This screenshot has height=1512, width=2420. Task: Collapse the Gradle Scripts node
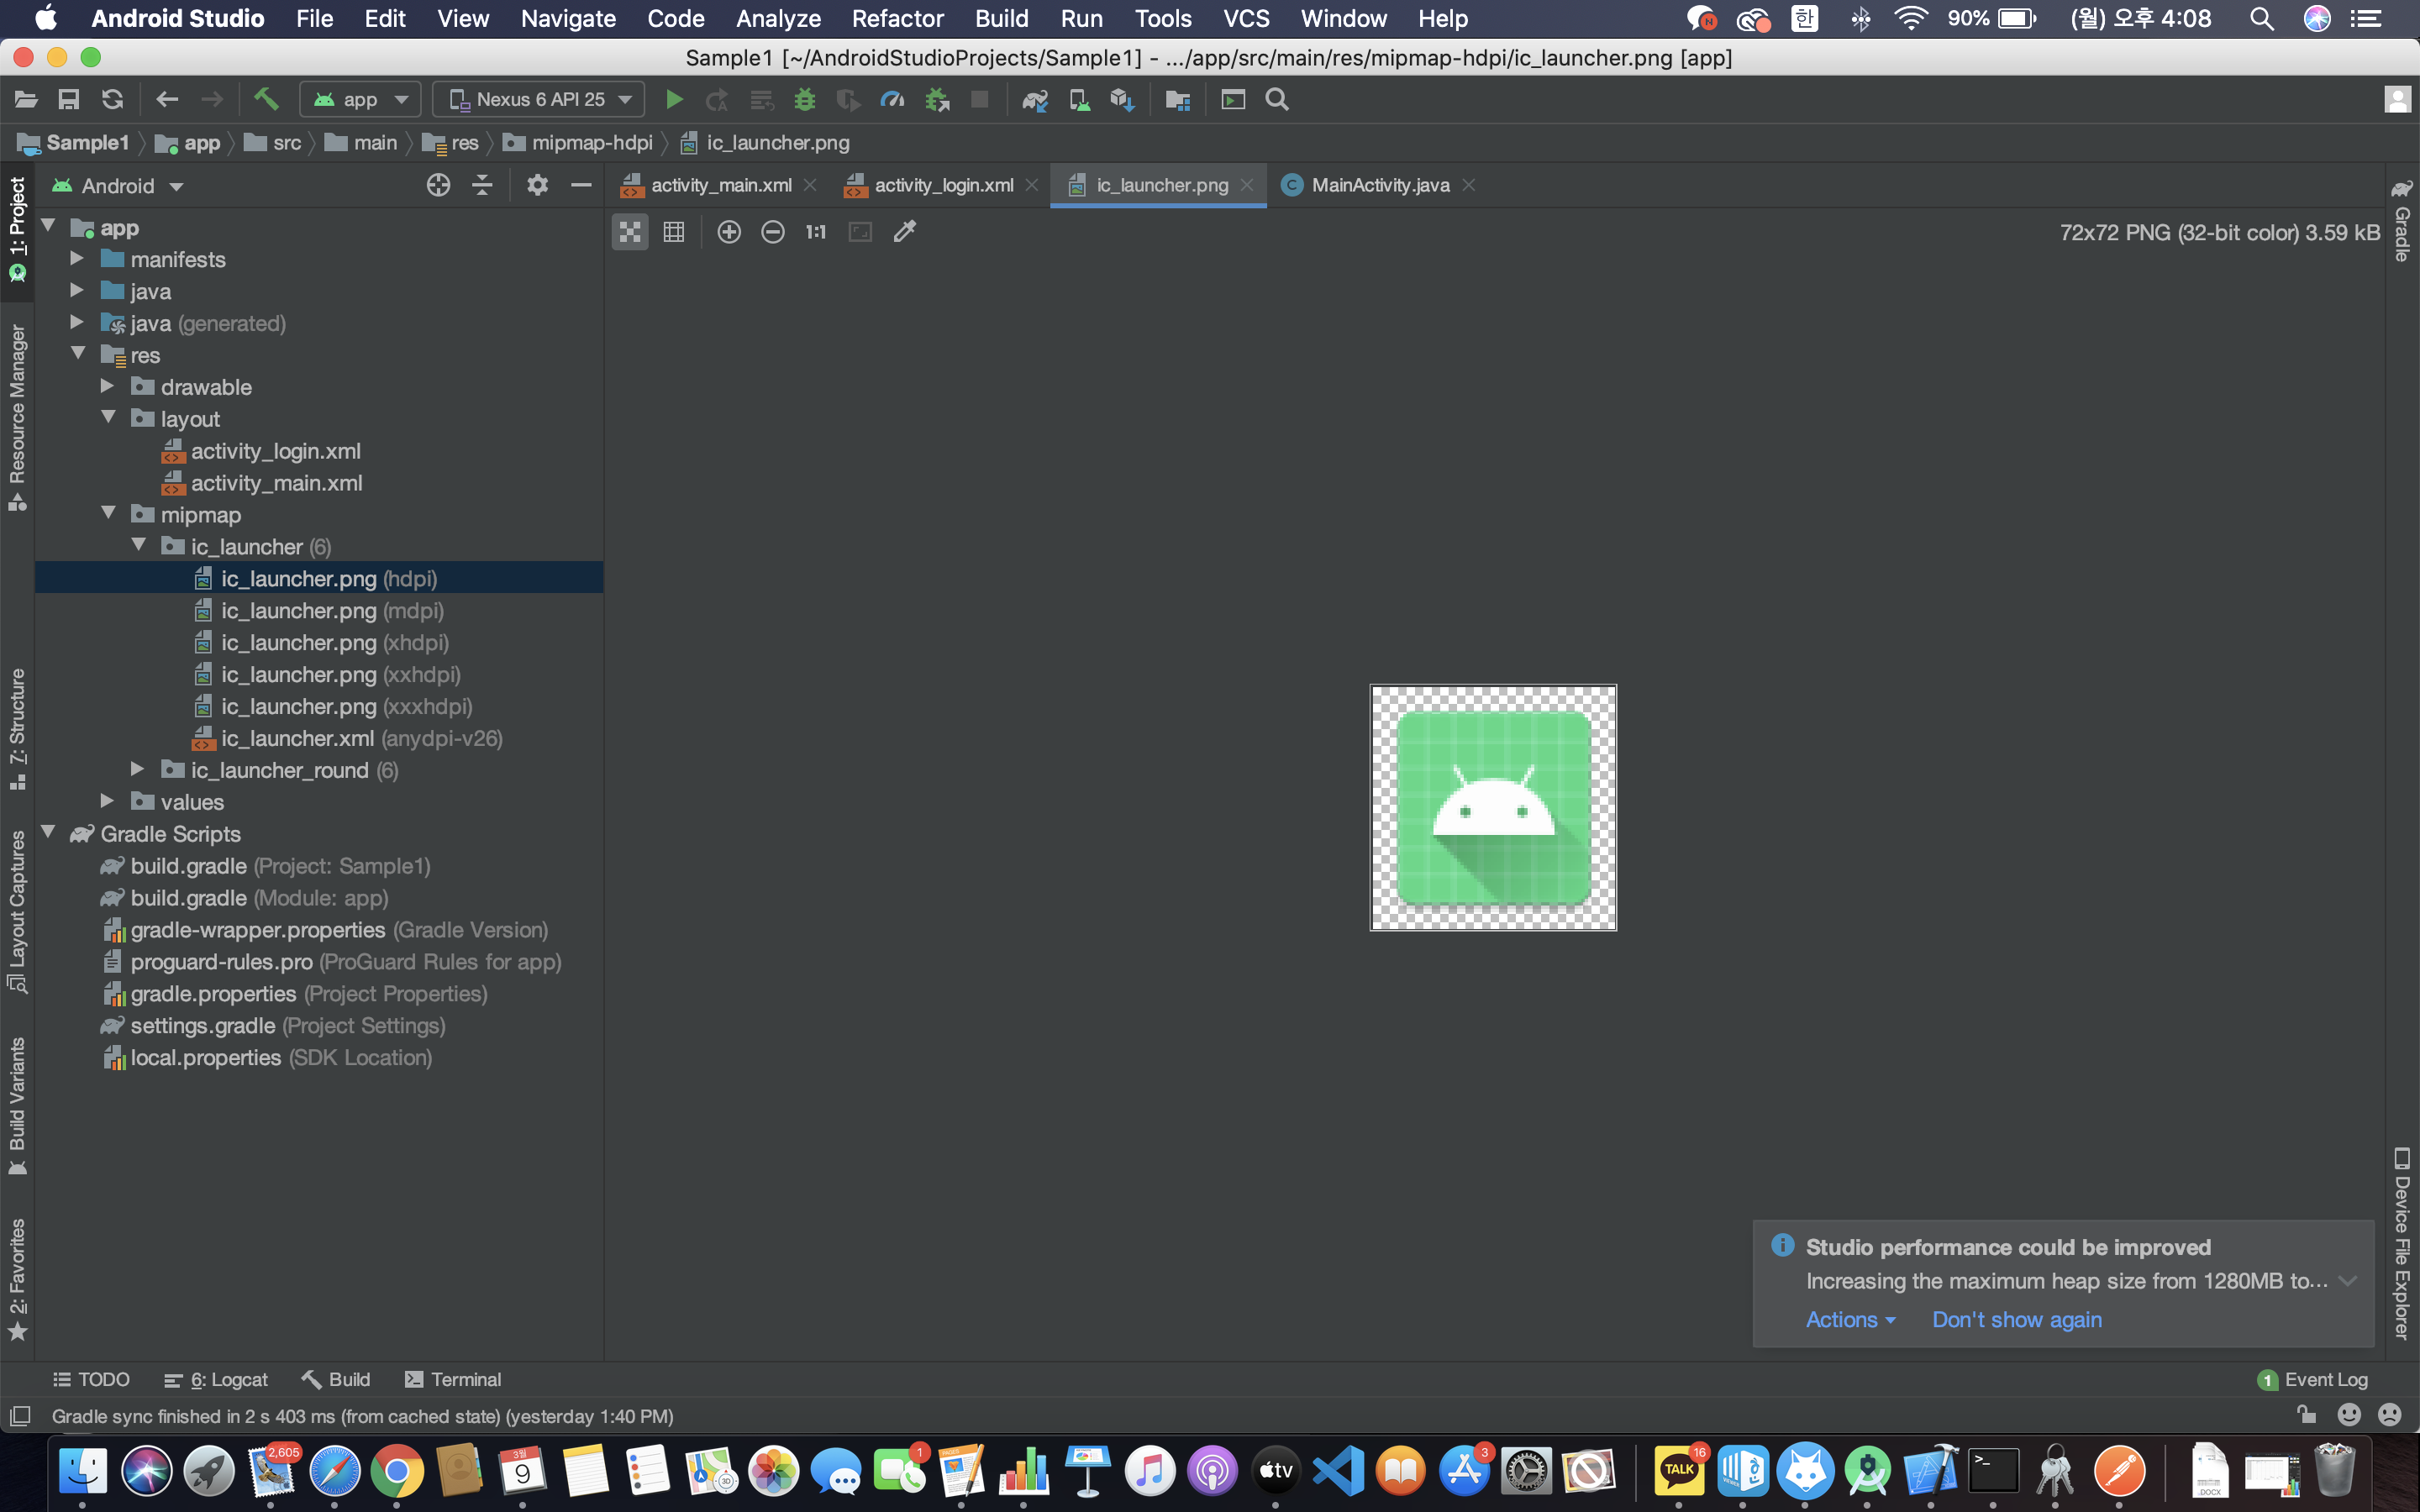[48, 833]
